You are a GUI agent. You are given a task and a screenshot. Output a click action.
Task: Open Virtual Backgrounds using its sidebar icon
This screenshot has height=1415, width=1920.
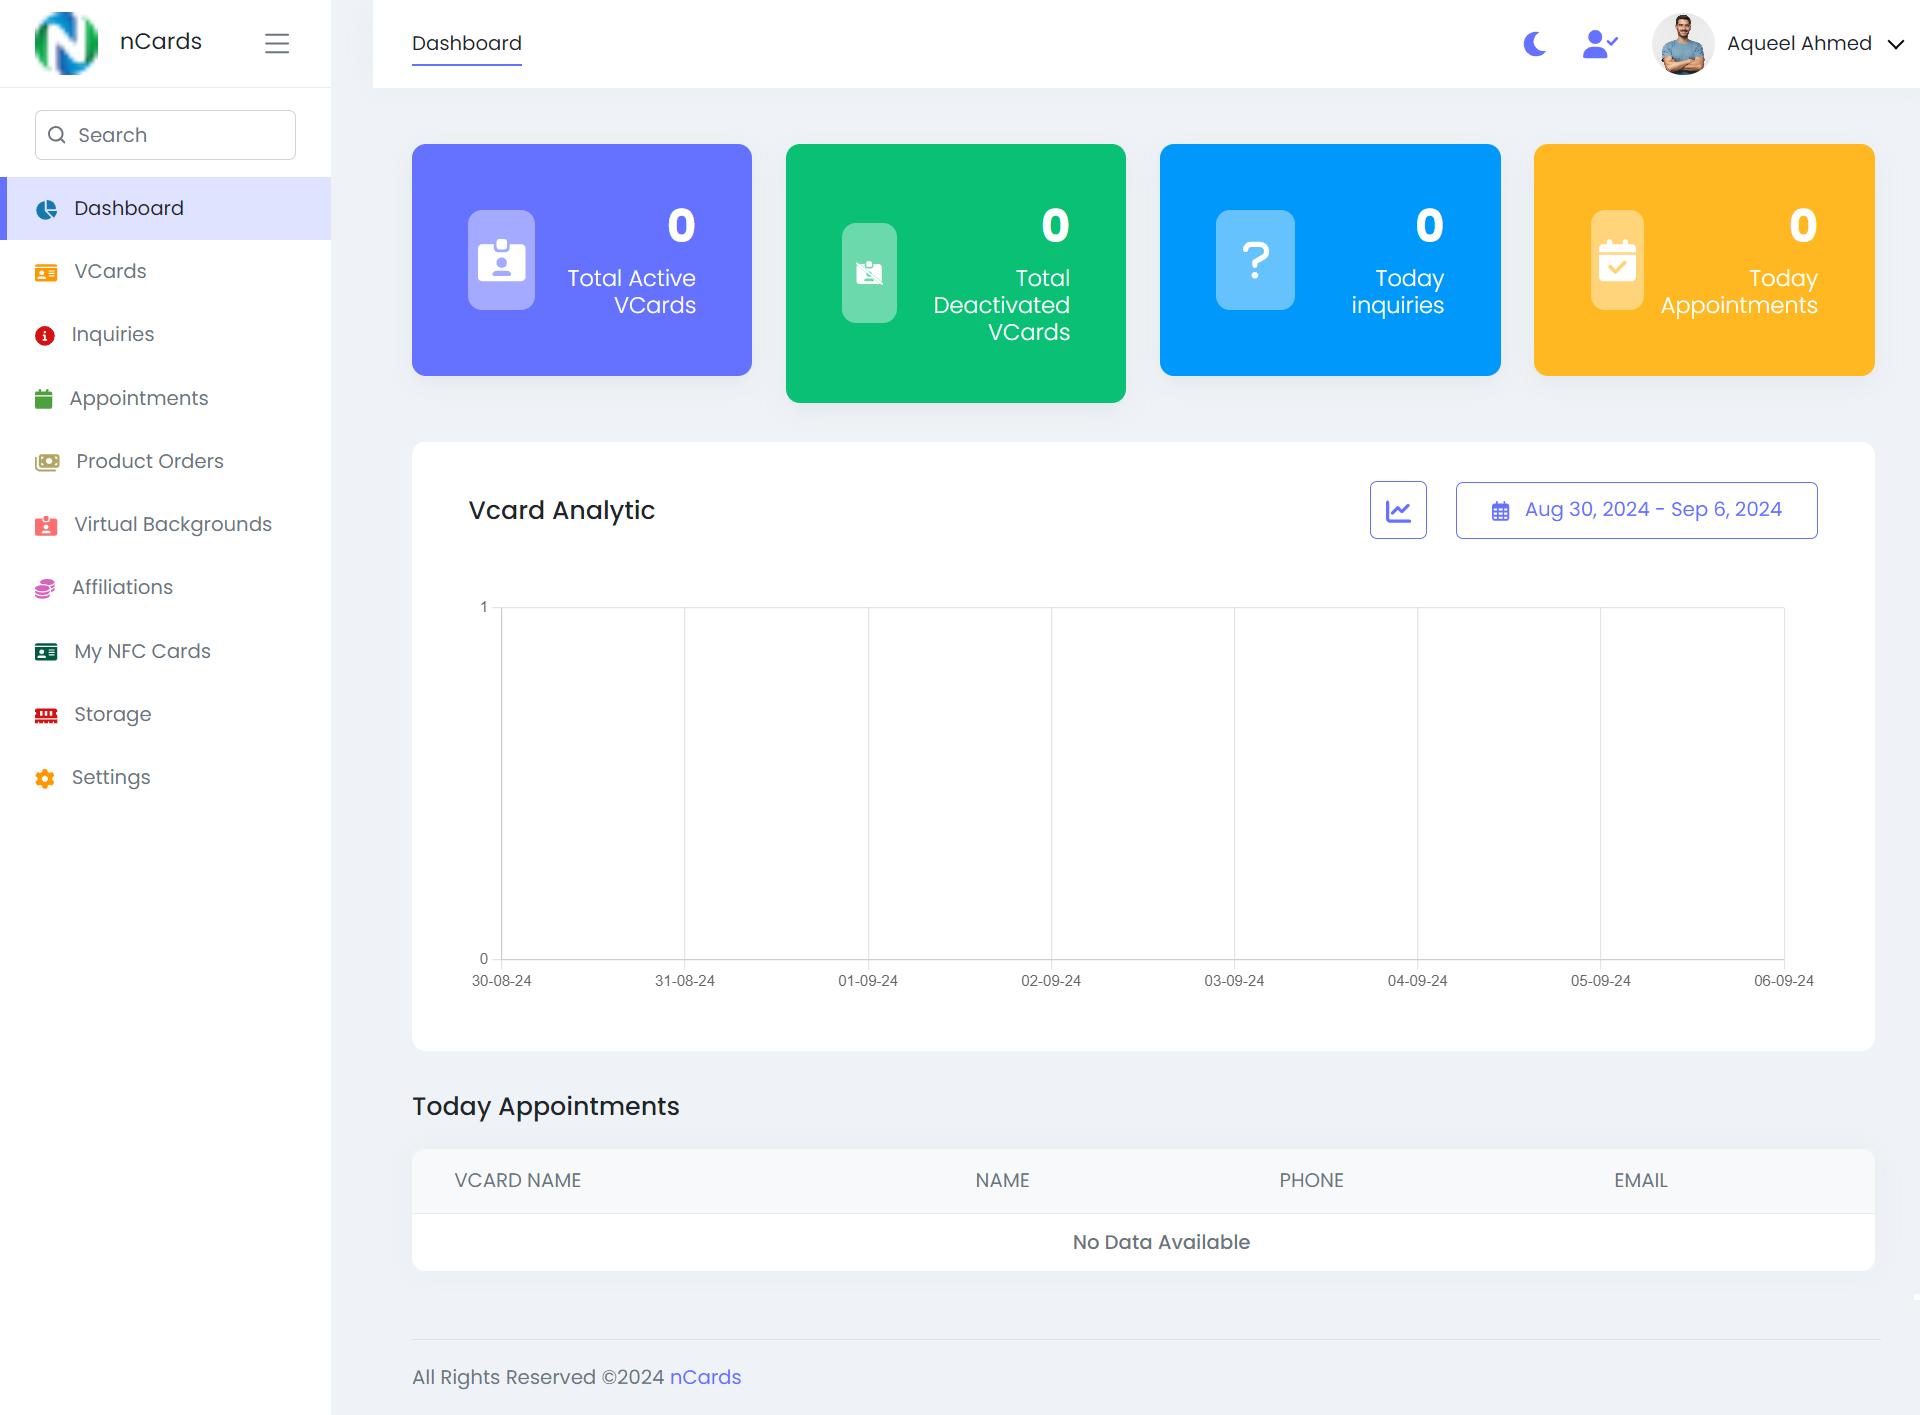coord(46,524)
